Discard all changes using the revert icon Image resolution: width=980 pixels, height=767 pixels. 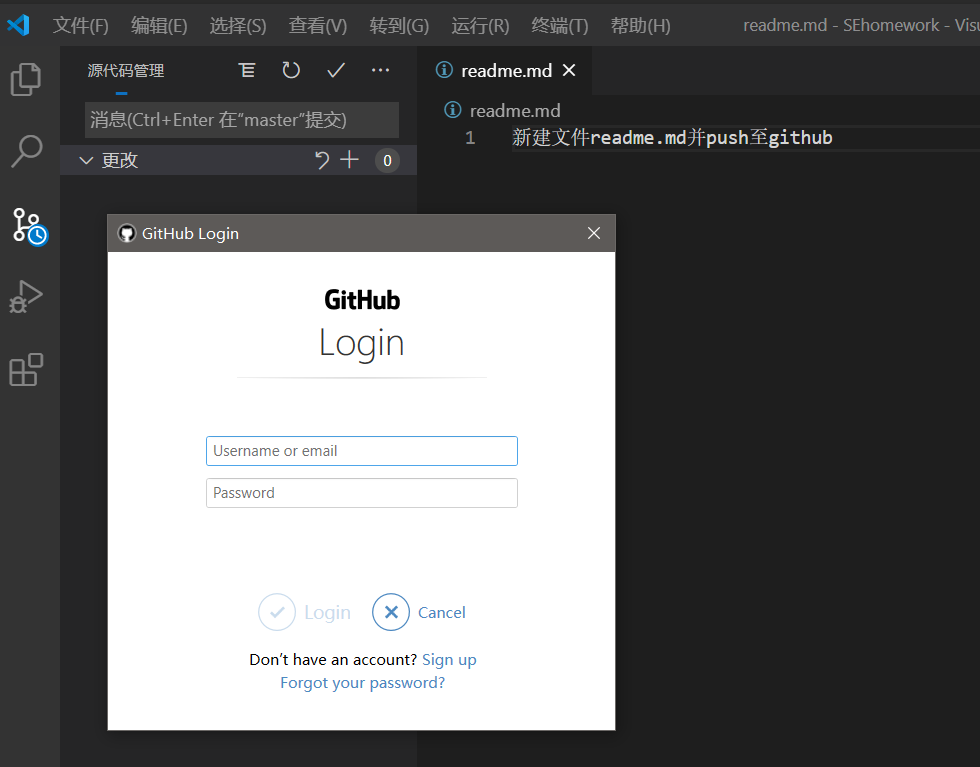322,159
